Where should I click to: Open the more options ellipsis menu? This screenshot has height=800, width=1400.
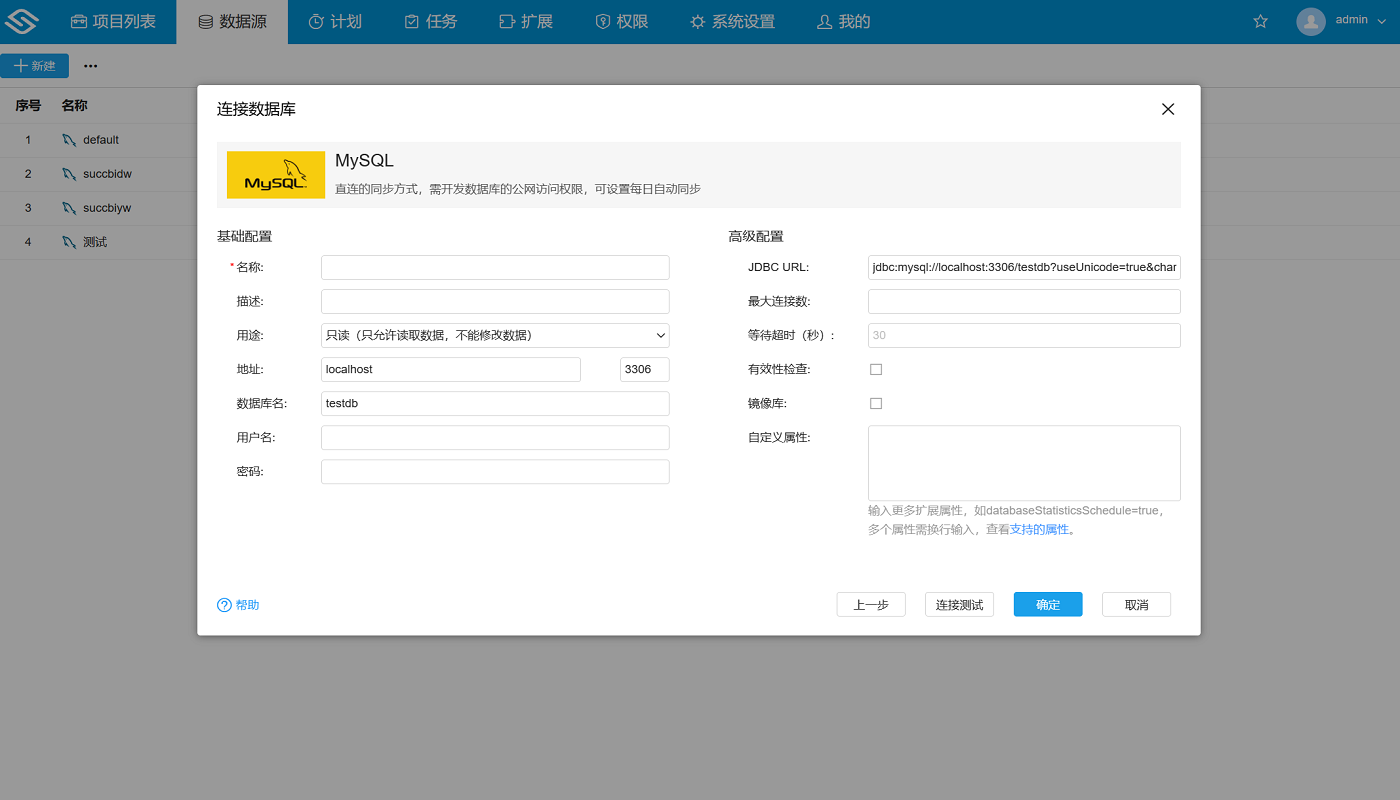coord(91,66)
